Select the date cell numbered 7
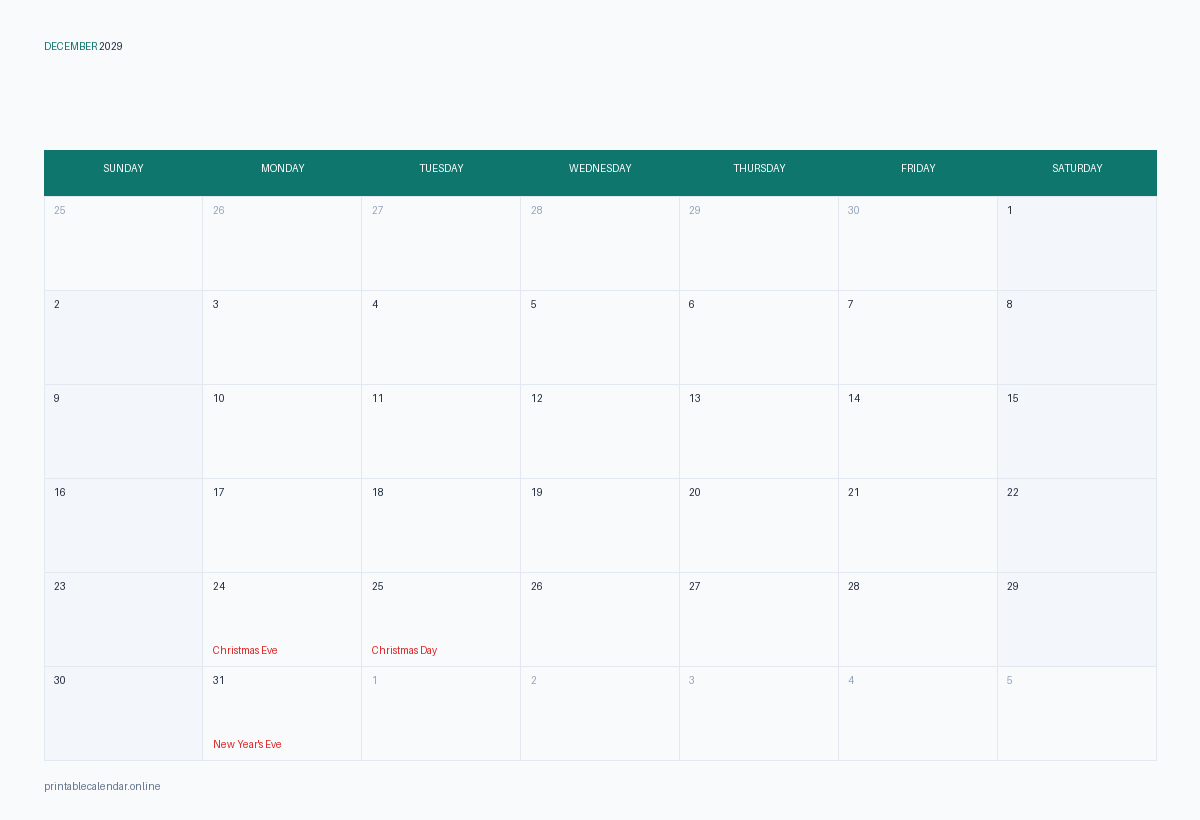The width and height of the screenshot is (1200, 820). coord(918,337)
